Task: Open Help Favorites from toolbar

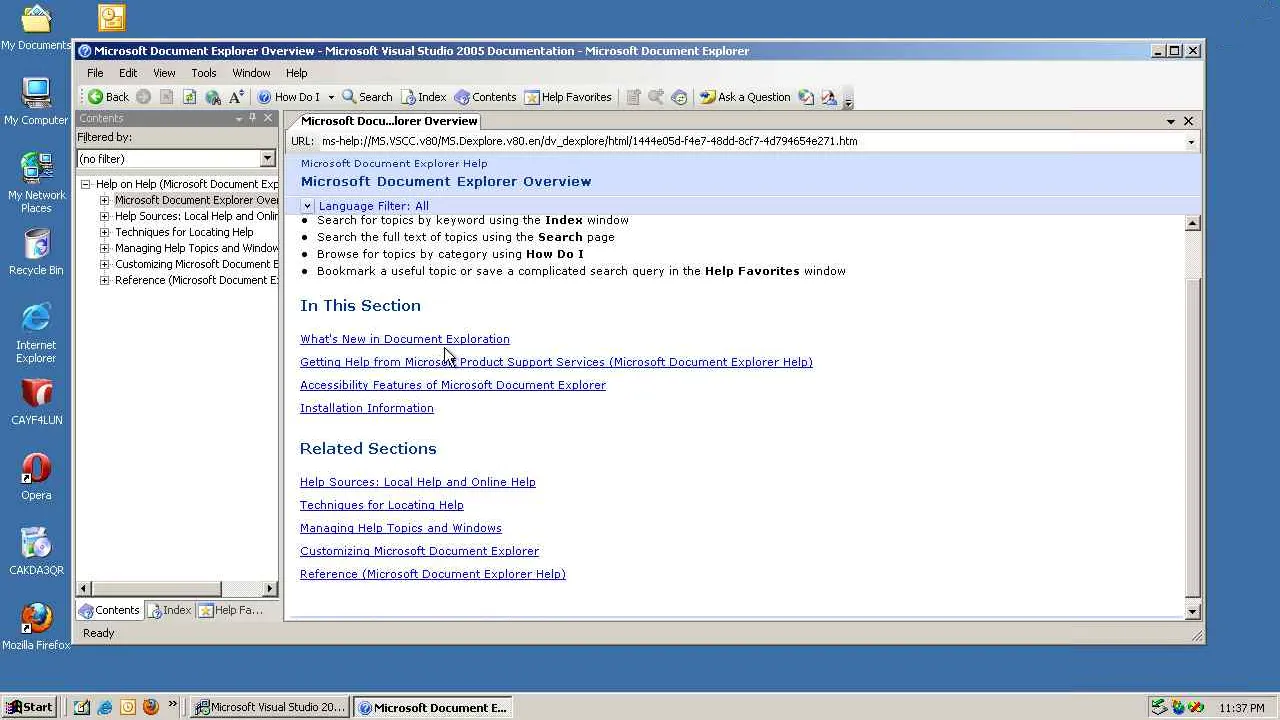Action: pos(568,97)
